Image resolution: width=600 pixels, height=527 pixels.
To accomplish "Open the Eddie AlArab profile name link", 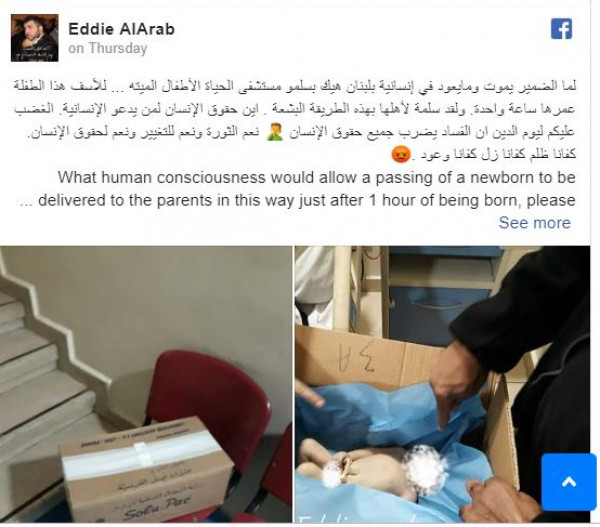I will (121, 29).
